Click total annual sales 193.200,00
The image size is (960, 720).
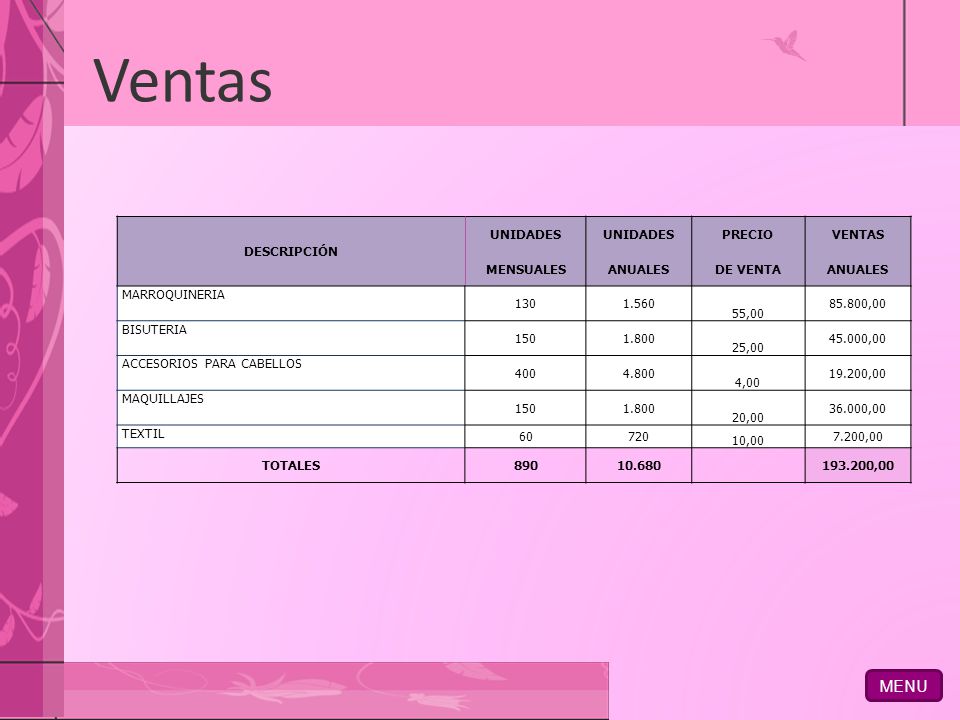[858, 465]
